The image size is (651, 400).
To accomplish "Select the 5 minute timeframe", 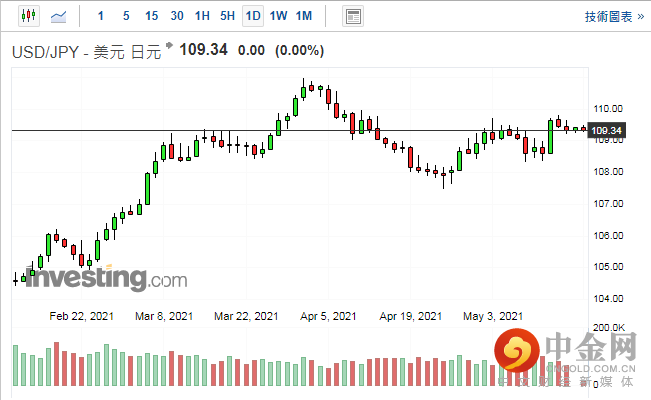I will pos(126,16).
